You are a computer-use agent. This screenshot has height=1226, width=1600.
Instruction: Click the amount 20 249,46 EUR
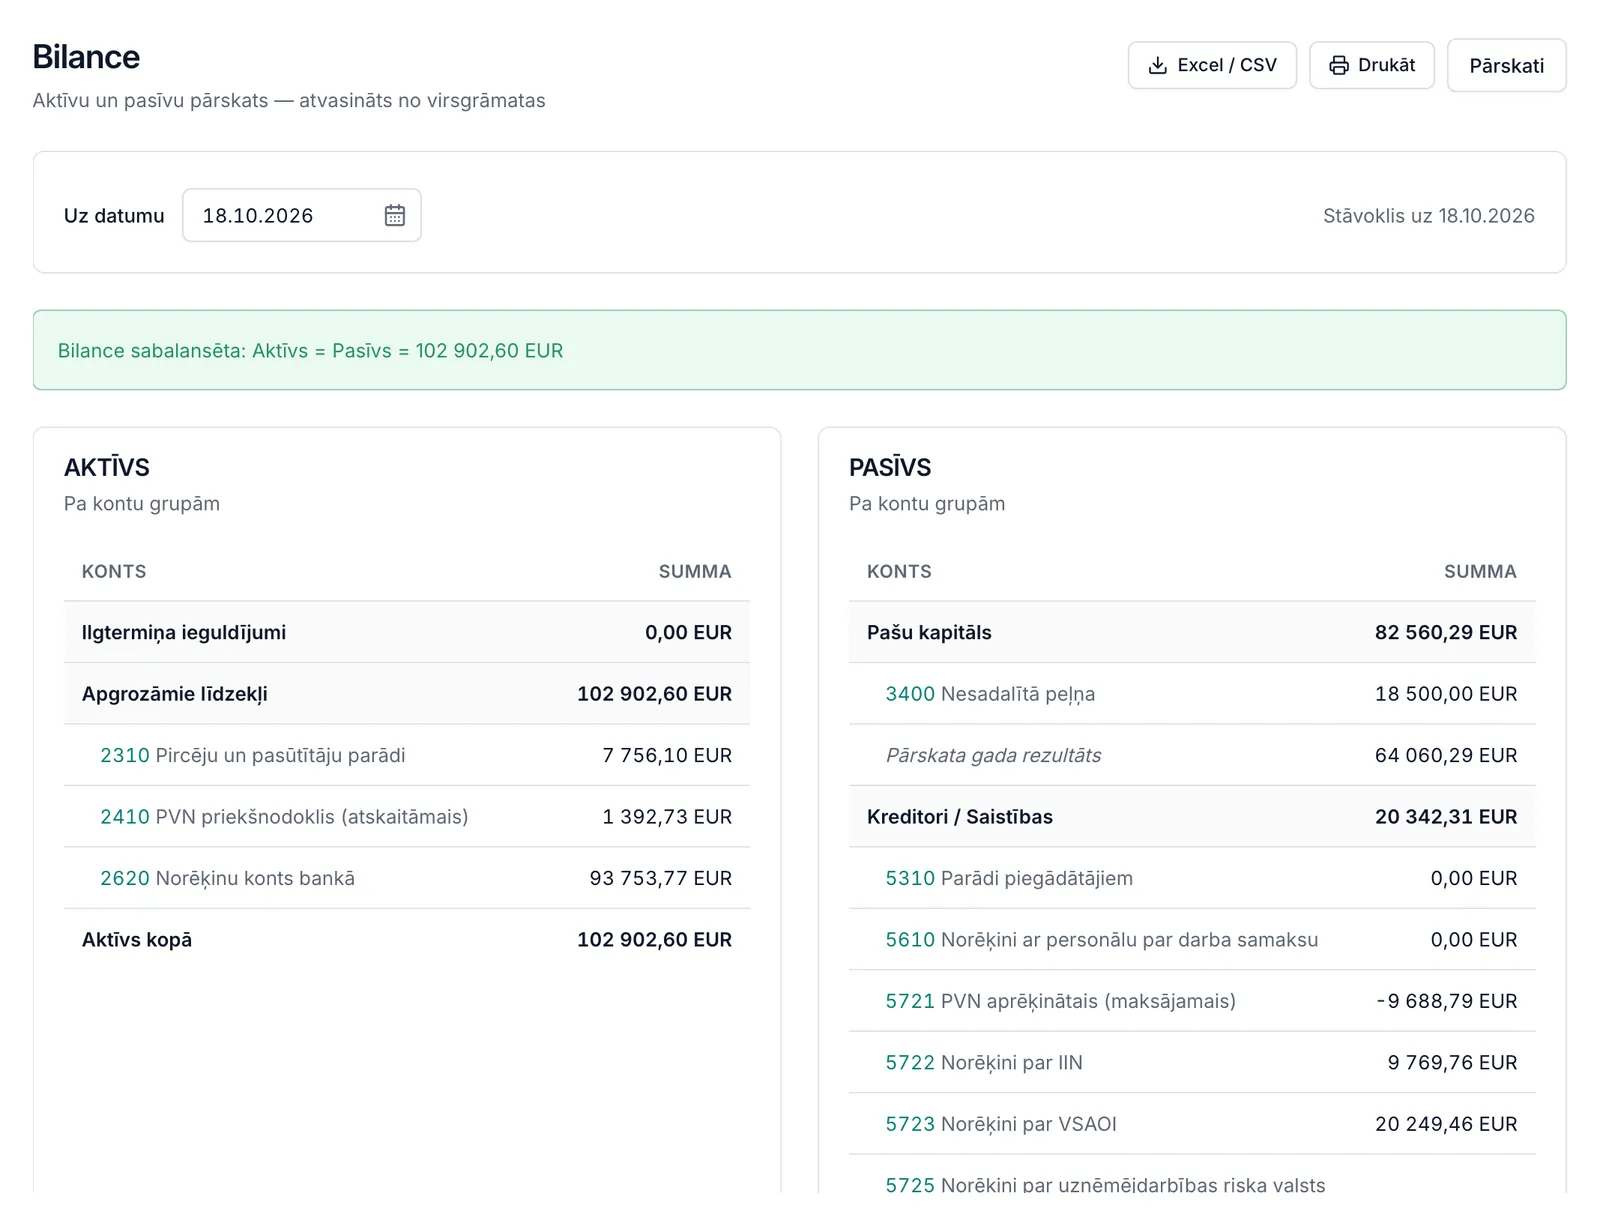click(x=1446, y=1124)
